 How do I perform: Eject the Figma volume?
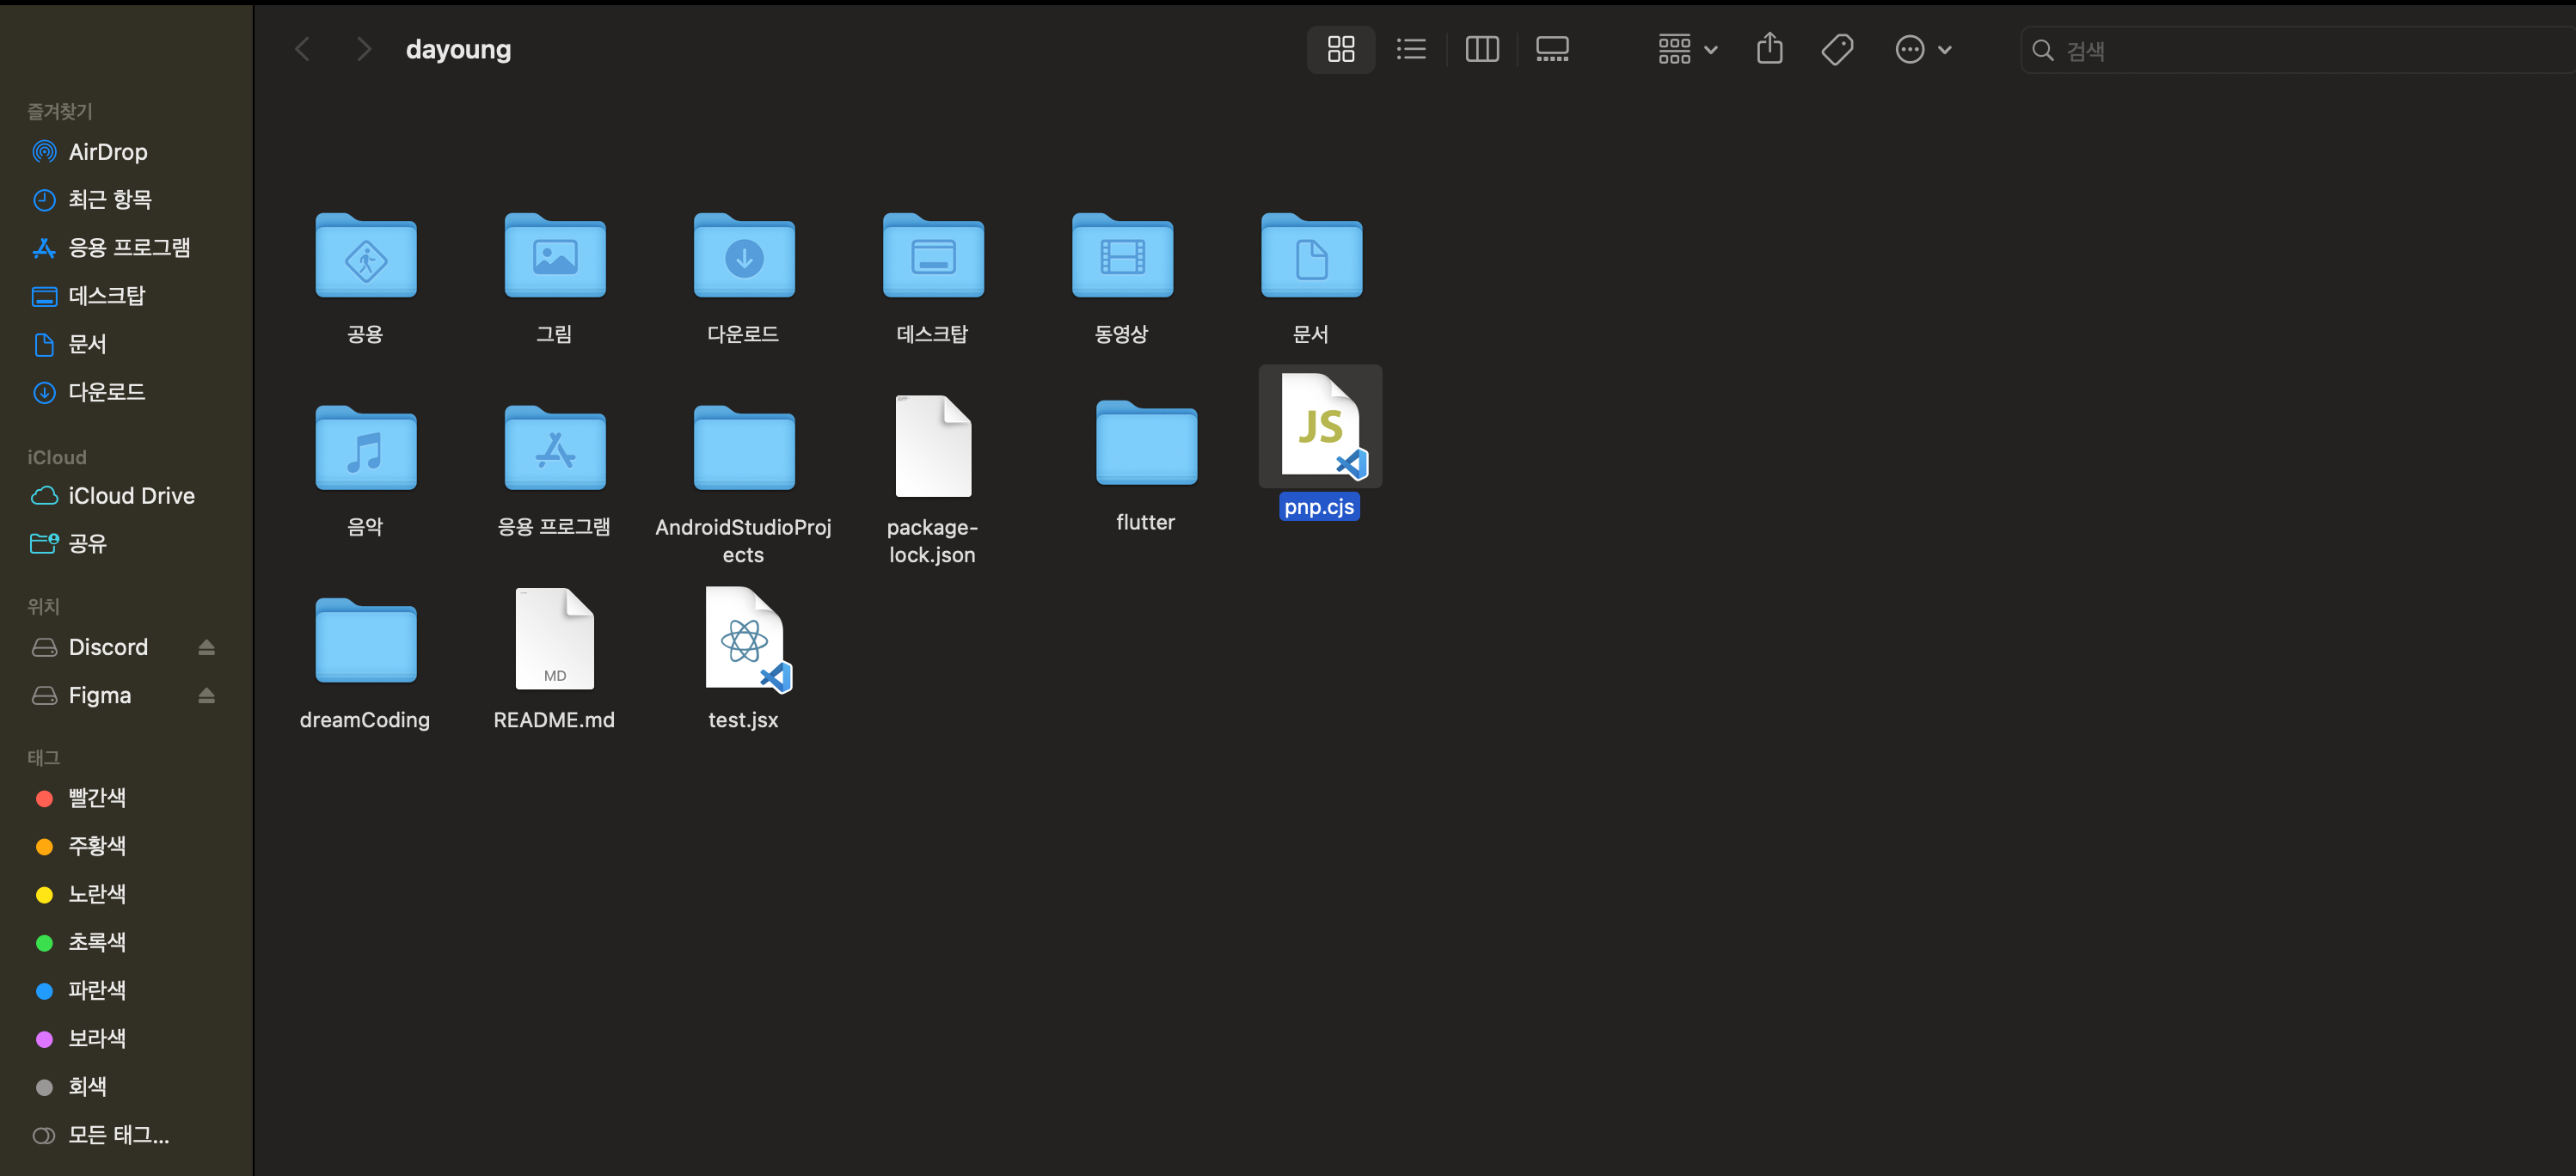click(206, 695)
